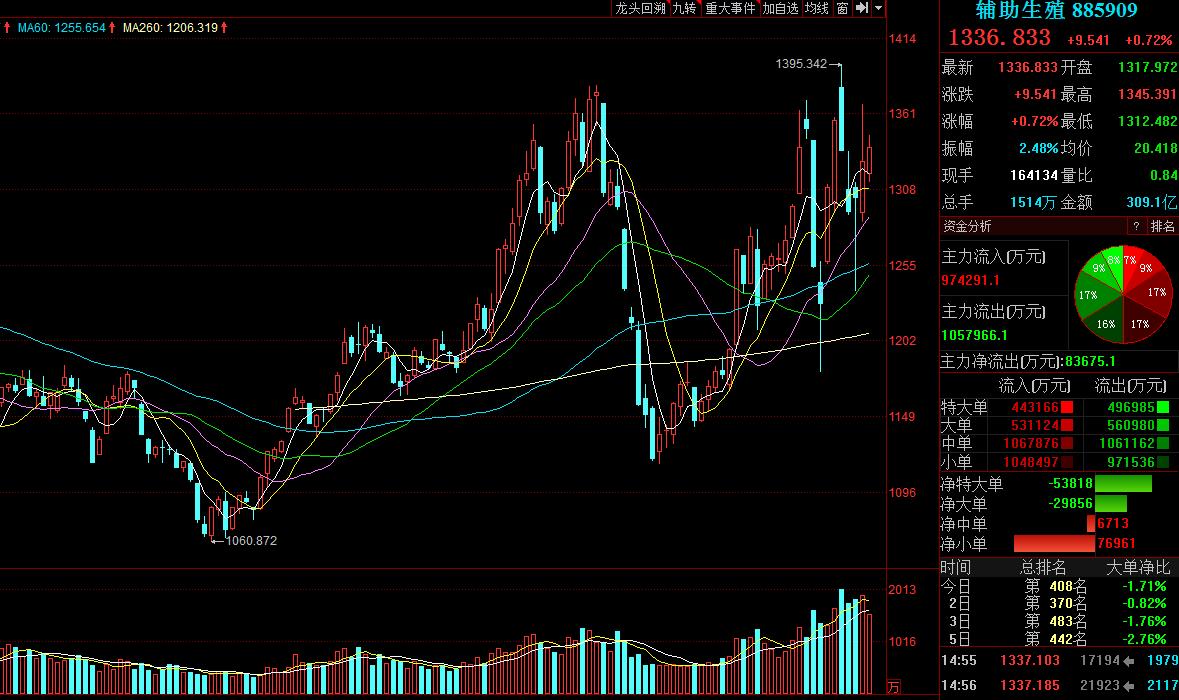Click the 最高 value 1345.391
Viewport: 1179px width, 700px height.
click(x=1147, y=94)
